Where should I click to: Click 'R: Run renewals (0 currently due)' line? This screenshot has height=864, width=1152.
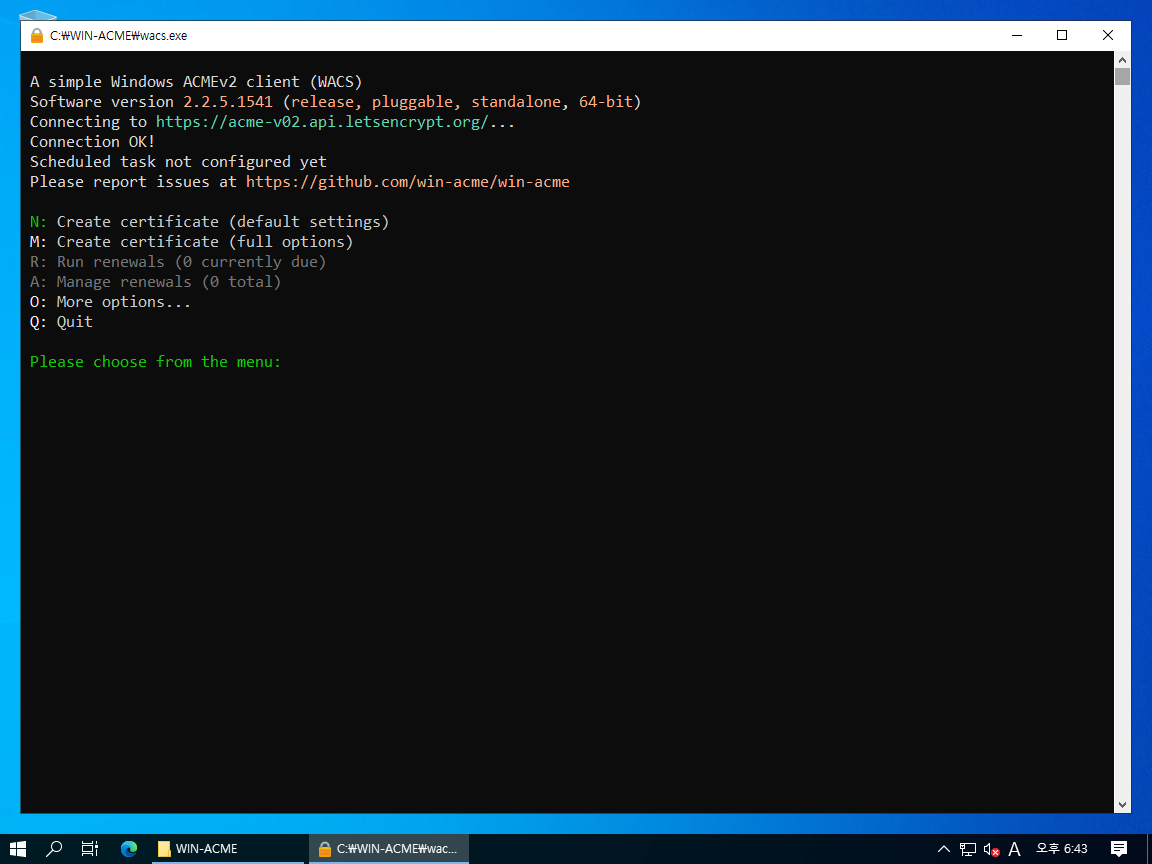pos(178,262)
